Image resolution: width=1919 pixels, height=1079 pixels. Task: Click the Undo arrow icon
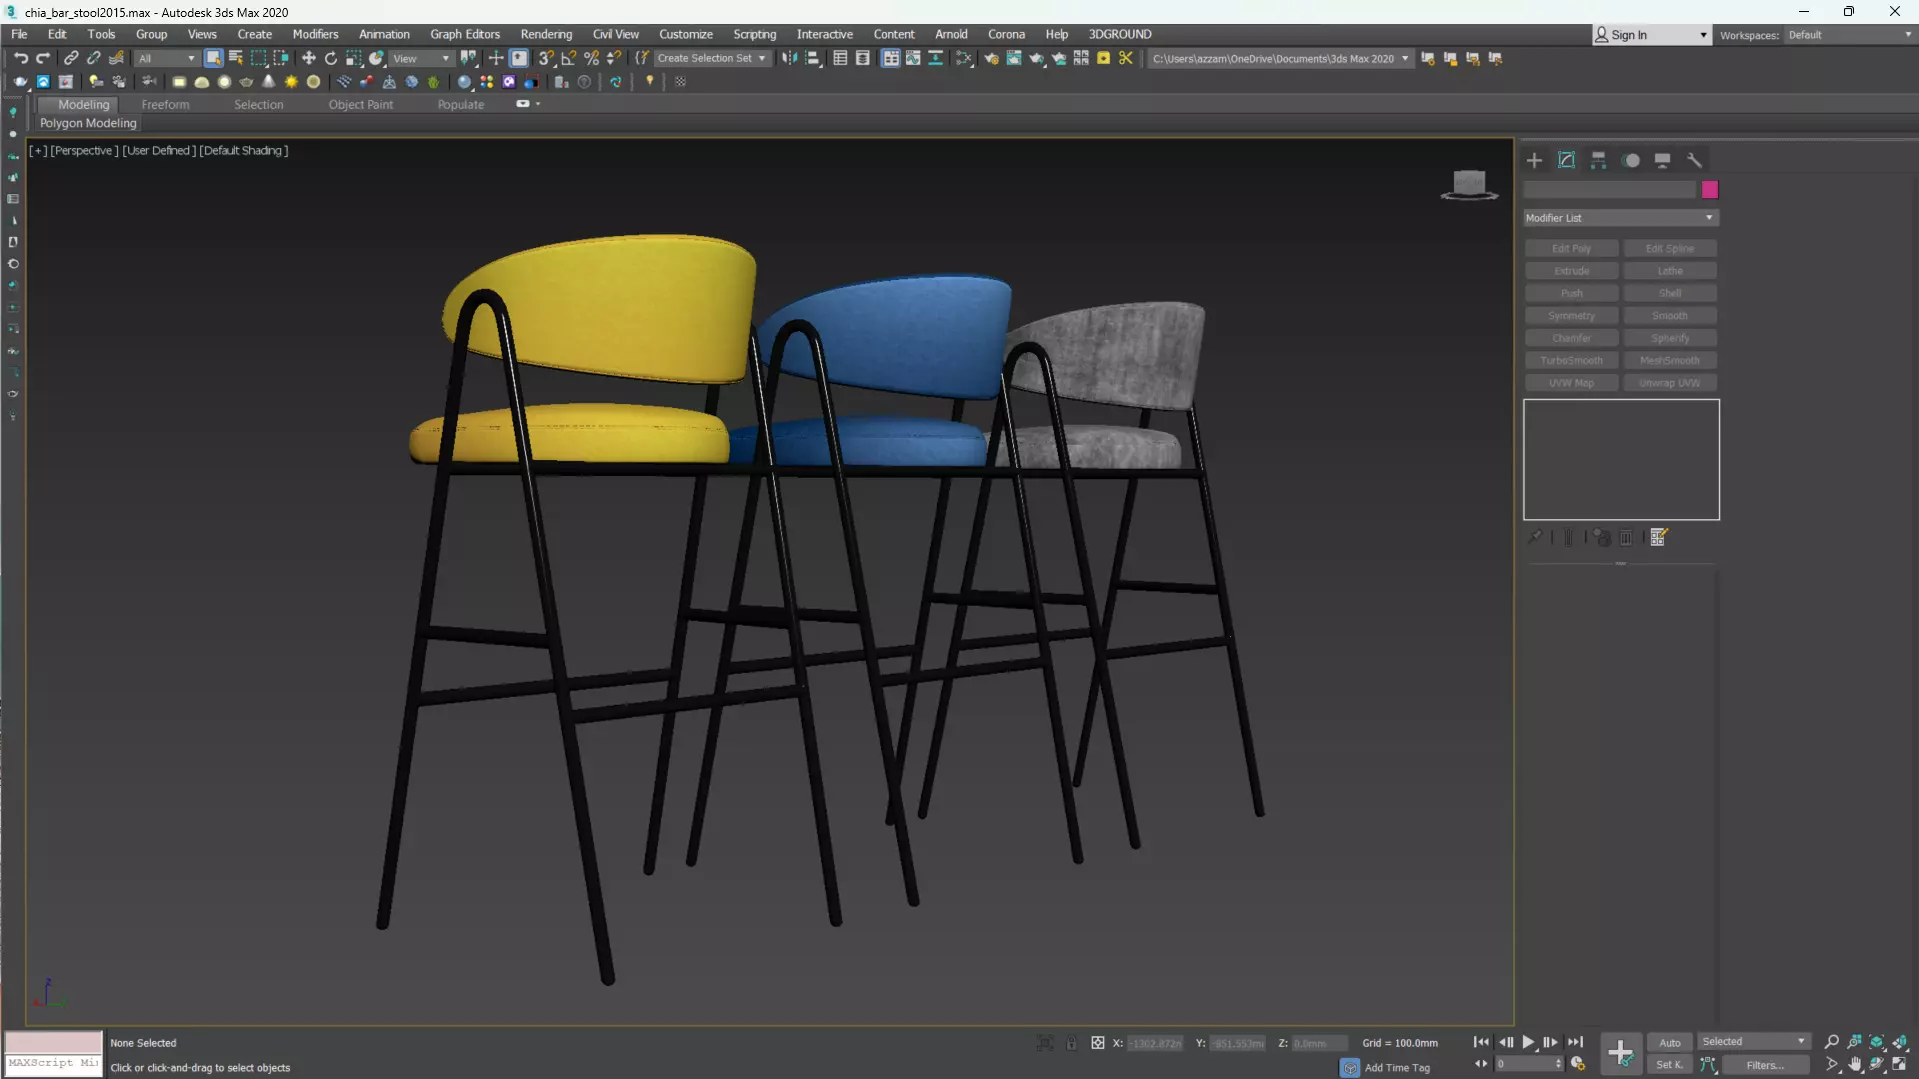(20, 58)
